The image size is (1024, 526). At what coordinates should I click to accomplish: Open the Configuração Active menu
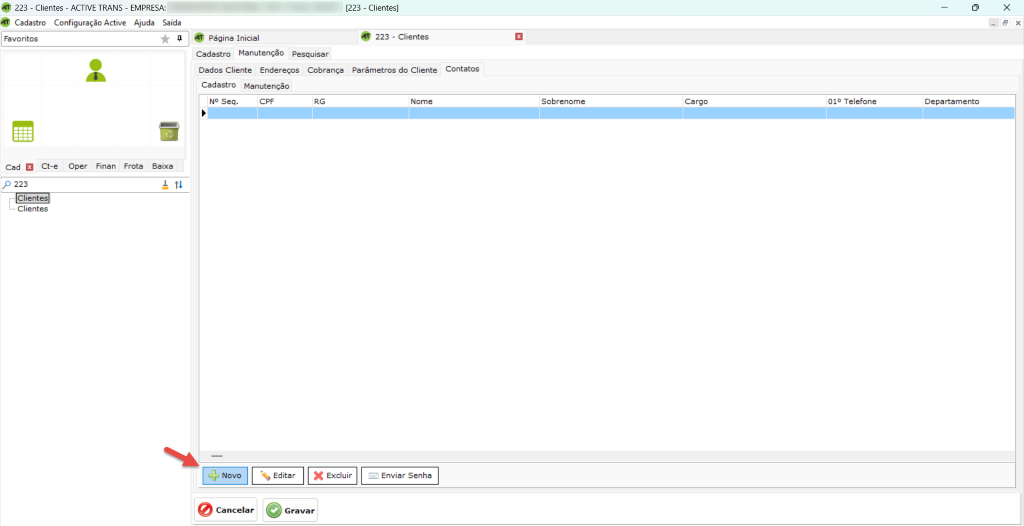pyautogui.click(x=90, y=22)
